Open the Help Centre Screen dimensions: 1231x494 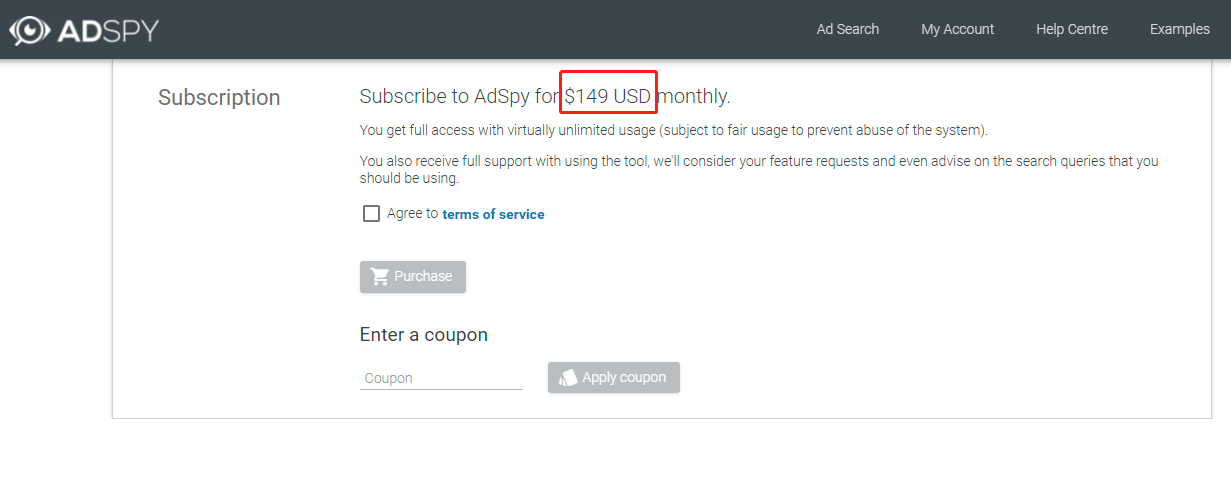point(1071,29)
